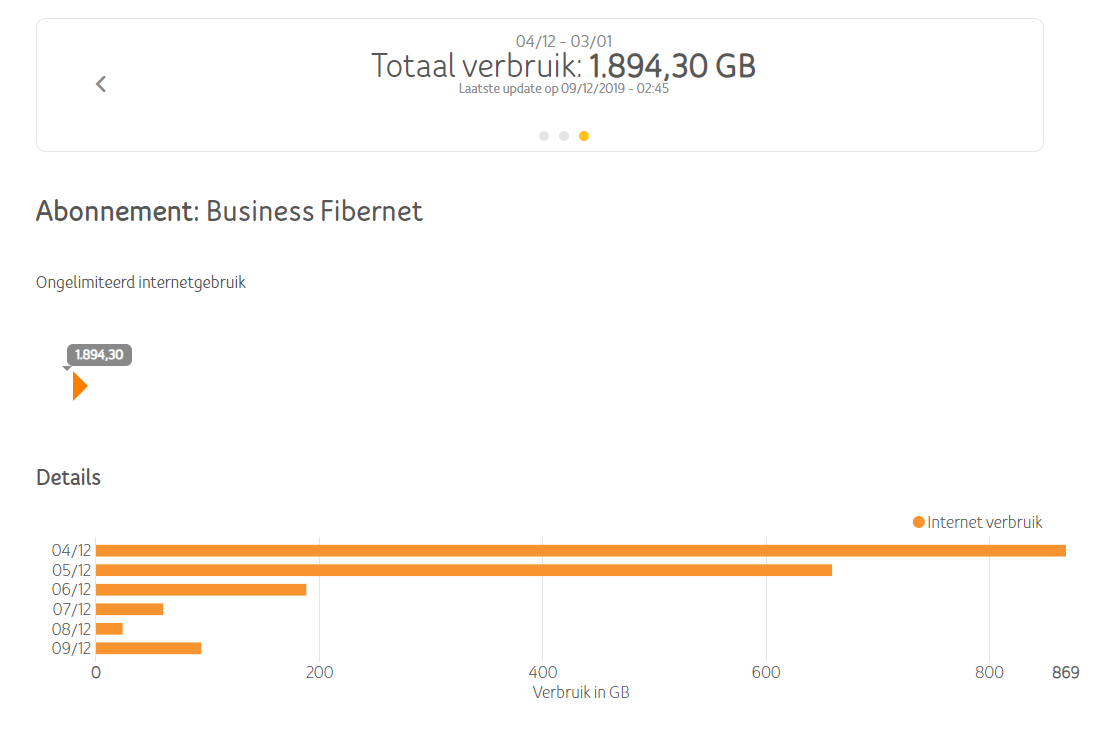Toggle the orange Internet verbruik legend dot
The width and height of the screenshot is (1105, 745).
point(919,522)
